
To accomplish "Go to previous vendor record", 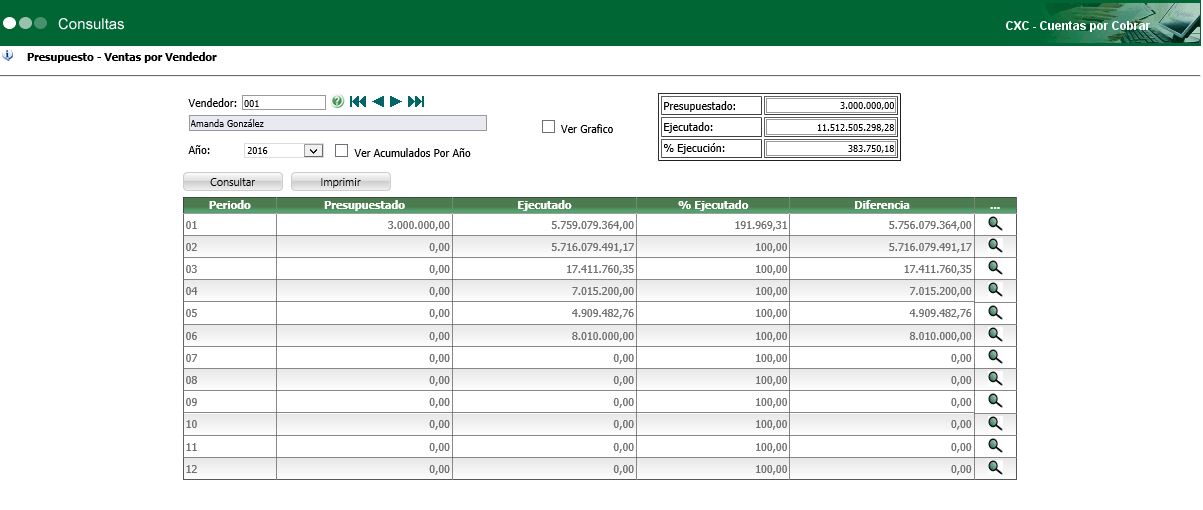I will [x=378, y=102].
